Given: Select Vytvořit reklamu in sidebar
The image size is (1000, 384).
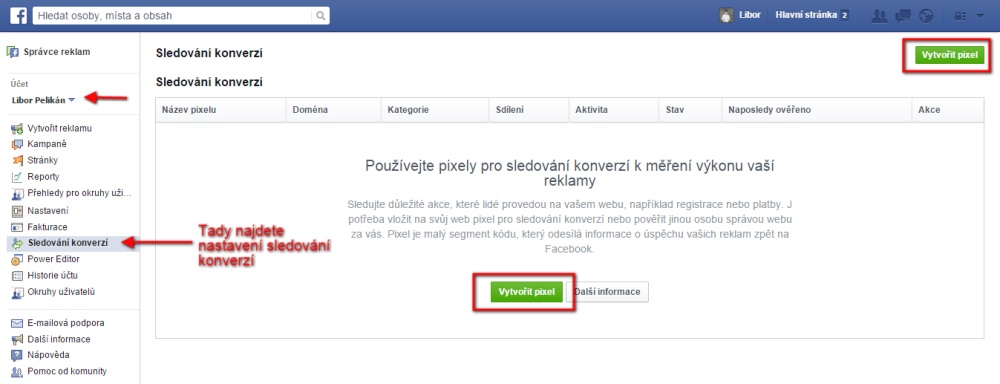Looking at the screenshot, I should tap(60, 128).
